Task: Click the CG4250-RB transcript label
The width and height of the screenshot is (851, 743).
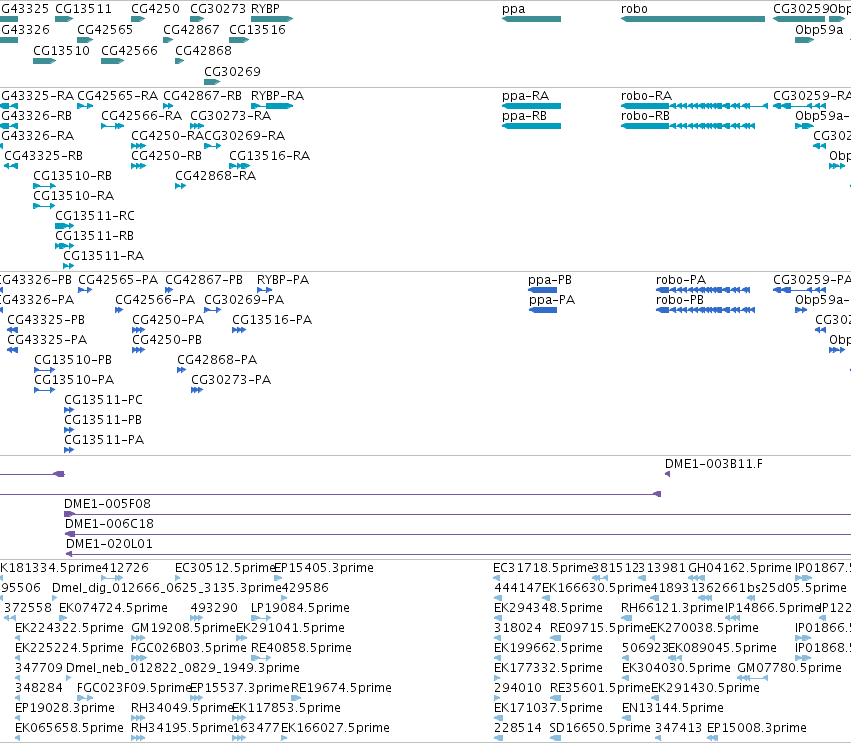Action: [x=167, y=156]
